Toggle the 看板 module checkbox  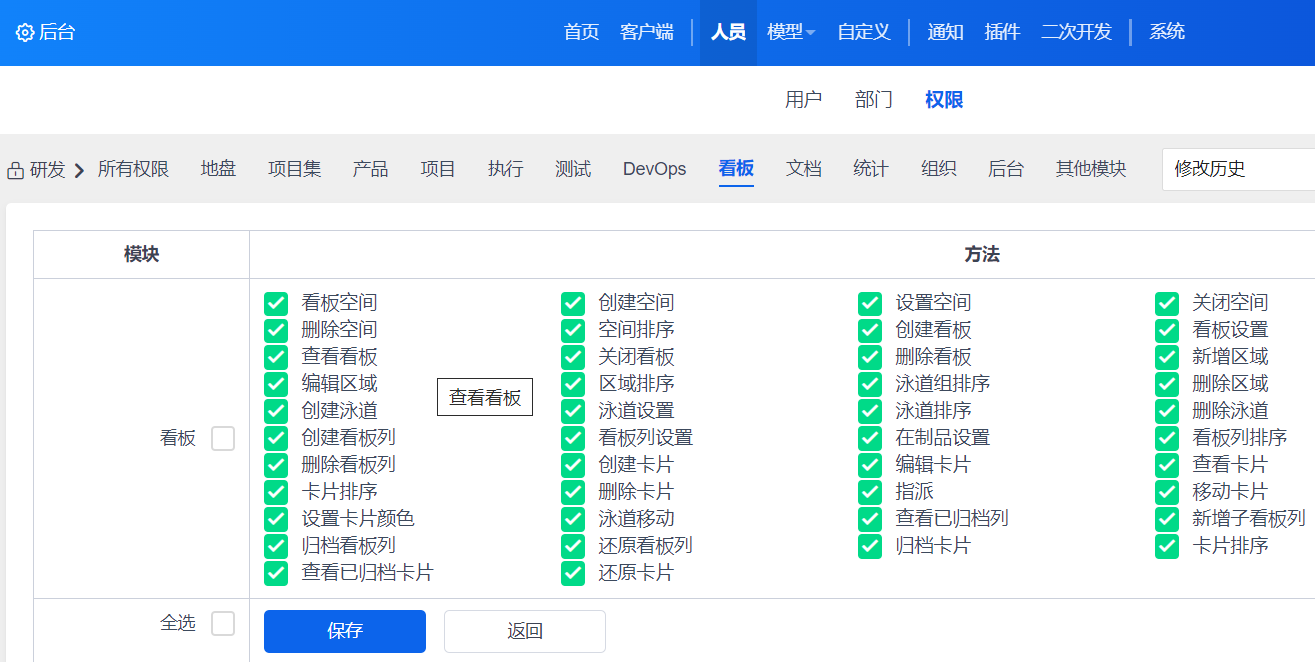pyautogui.click(x=223, y=438)
